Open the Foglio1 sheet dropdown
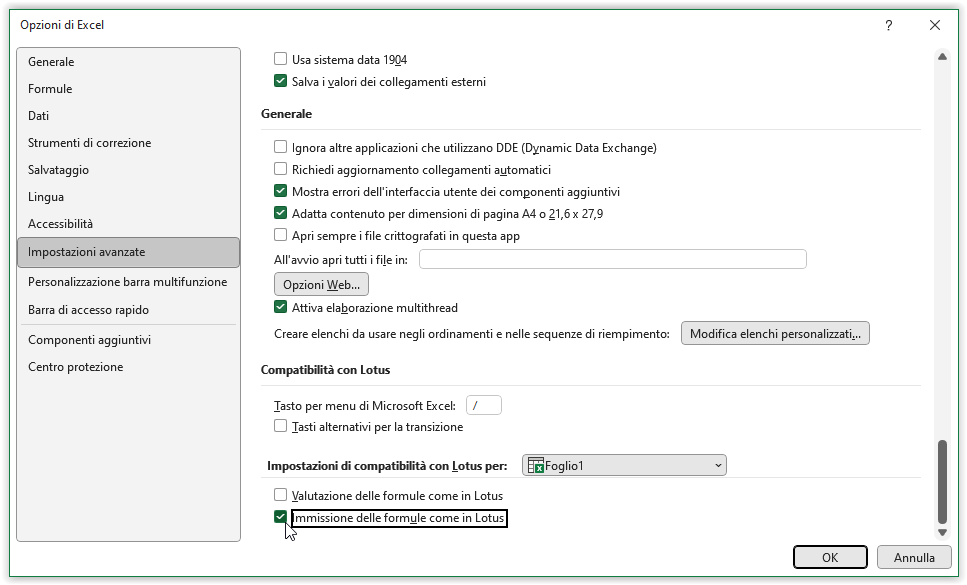Screen dimensions: 967x585 click(624, 465)
